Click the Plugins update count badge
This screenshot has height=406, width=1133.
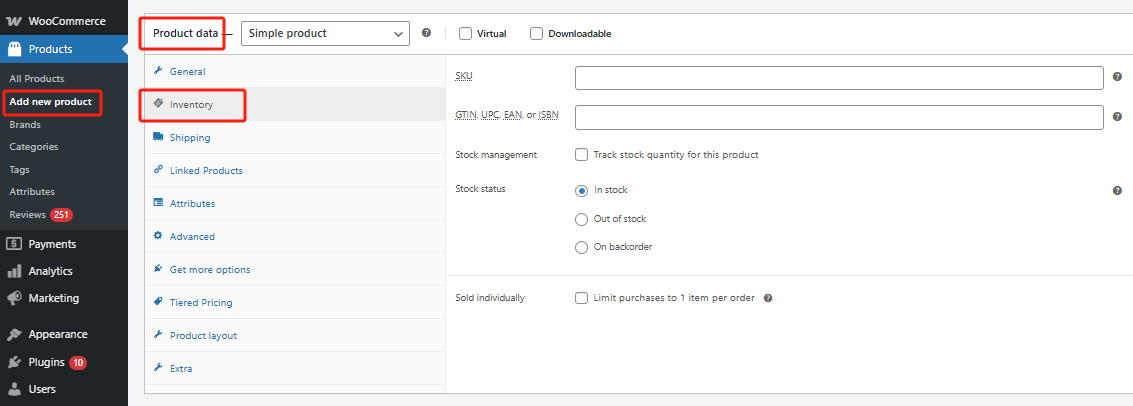tap(78, 363)
